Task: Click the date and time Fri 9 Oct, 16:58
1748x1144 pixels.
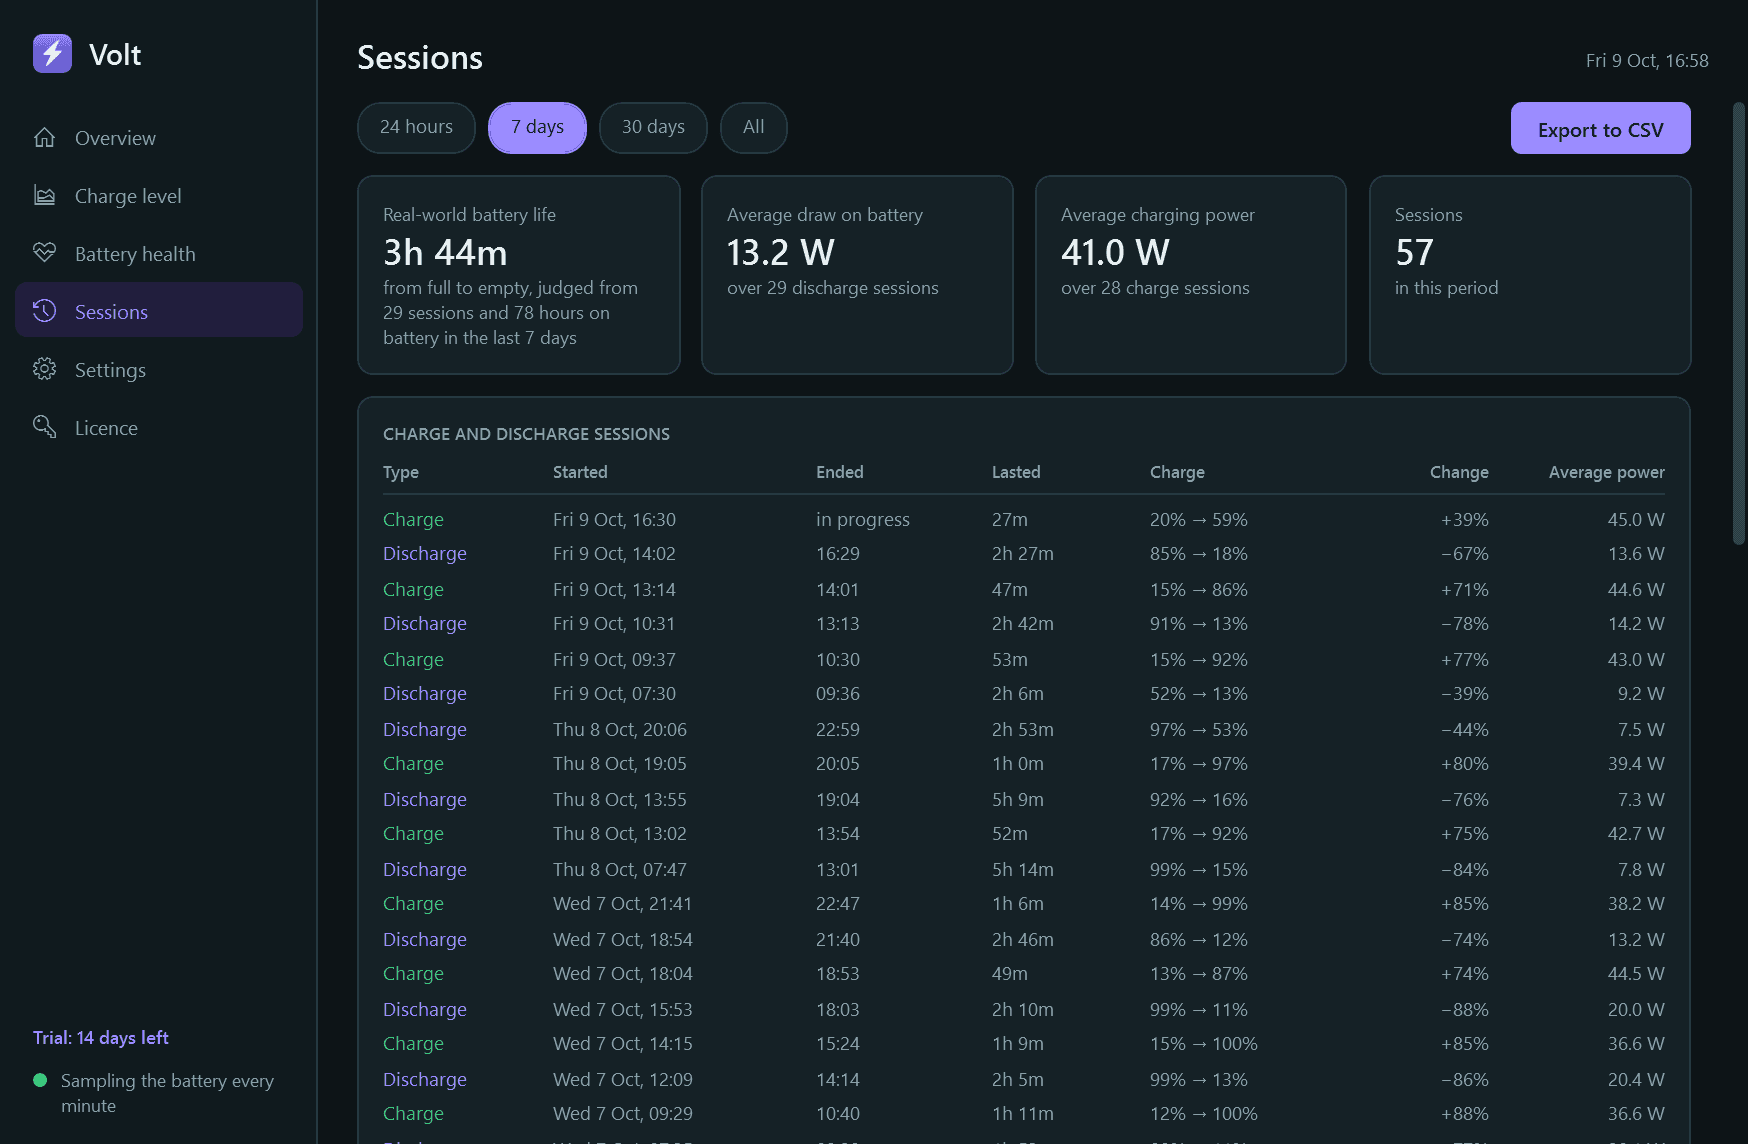Action: [x=1647, y=61]
